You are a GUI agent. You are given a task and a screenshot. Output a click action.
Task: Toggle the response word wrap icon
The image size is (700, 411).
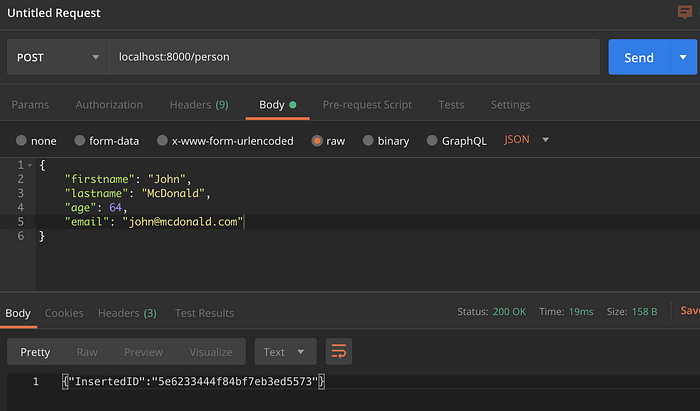[x=339, y=352]
